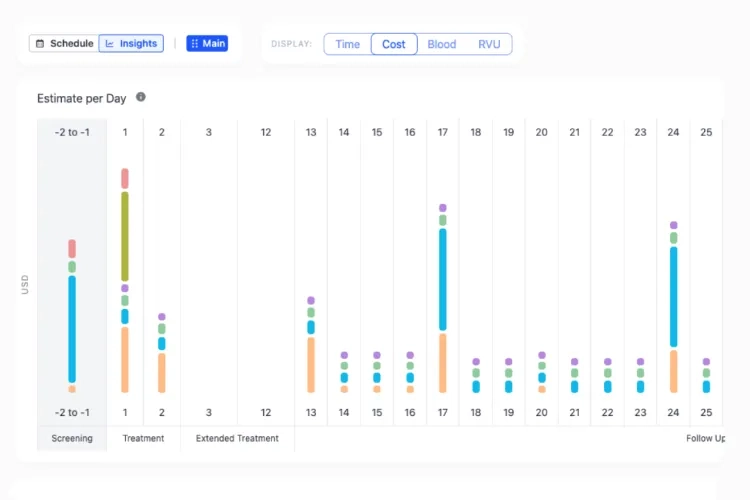This screenshot has height=500, width=750.
Task: Click the Main button
Action: click(x=207, y=43)
